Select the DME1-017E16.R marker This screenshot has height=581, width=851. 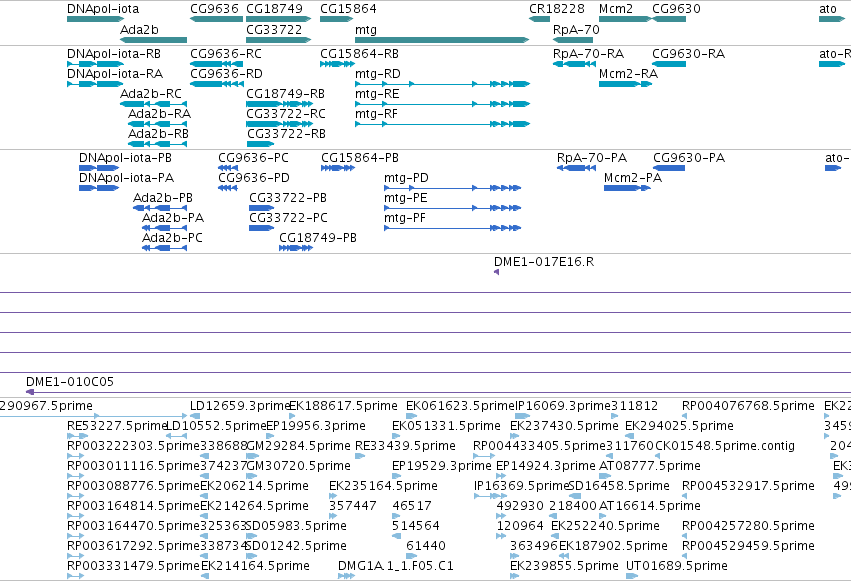496,272
